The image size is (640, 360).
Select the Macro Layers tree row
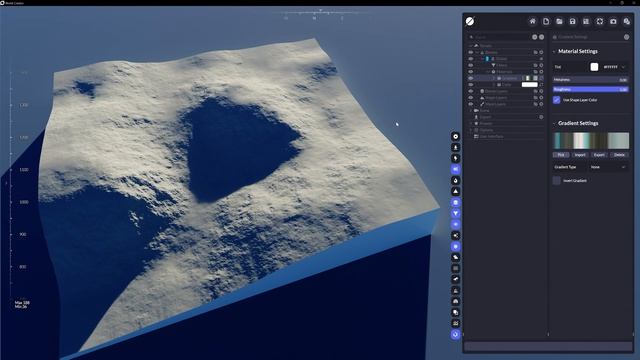coord(506,104)
